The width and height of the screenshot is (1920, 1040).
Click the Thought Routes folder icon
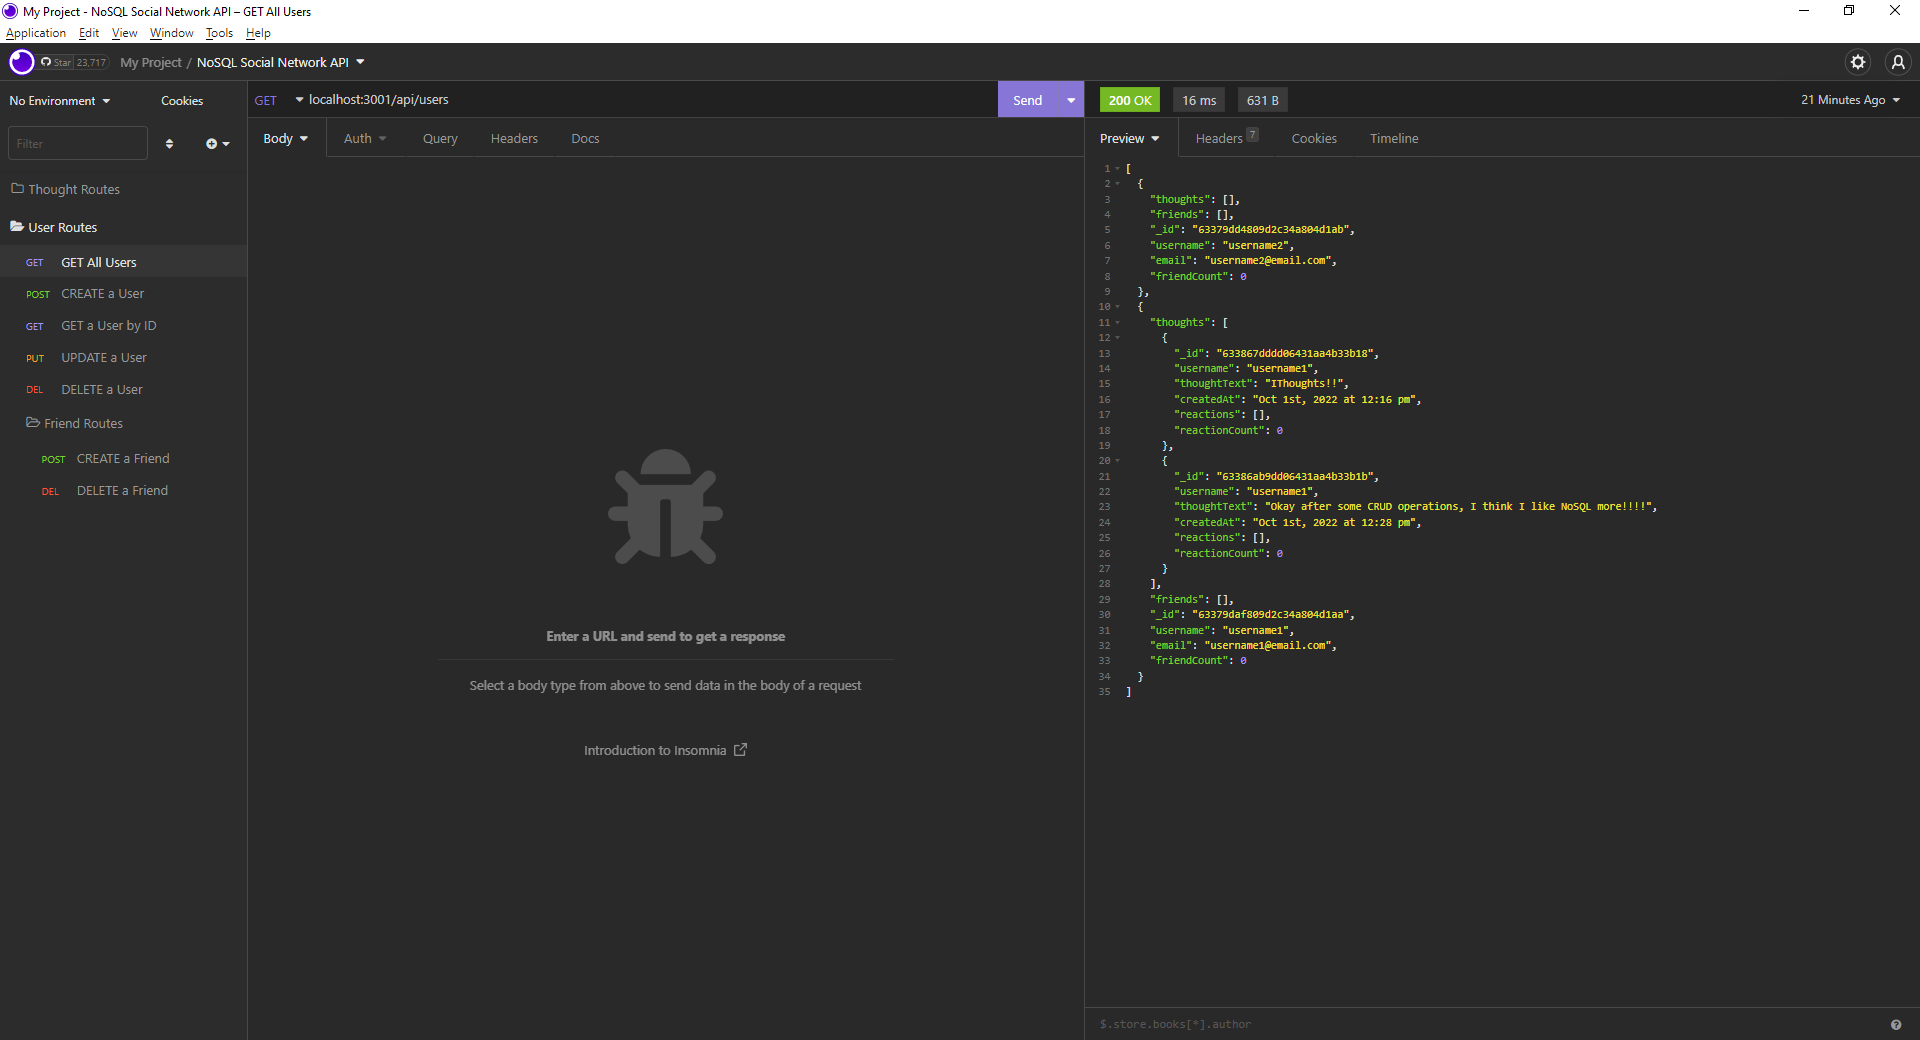17,189
